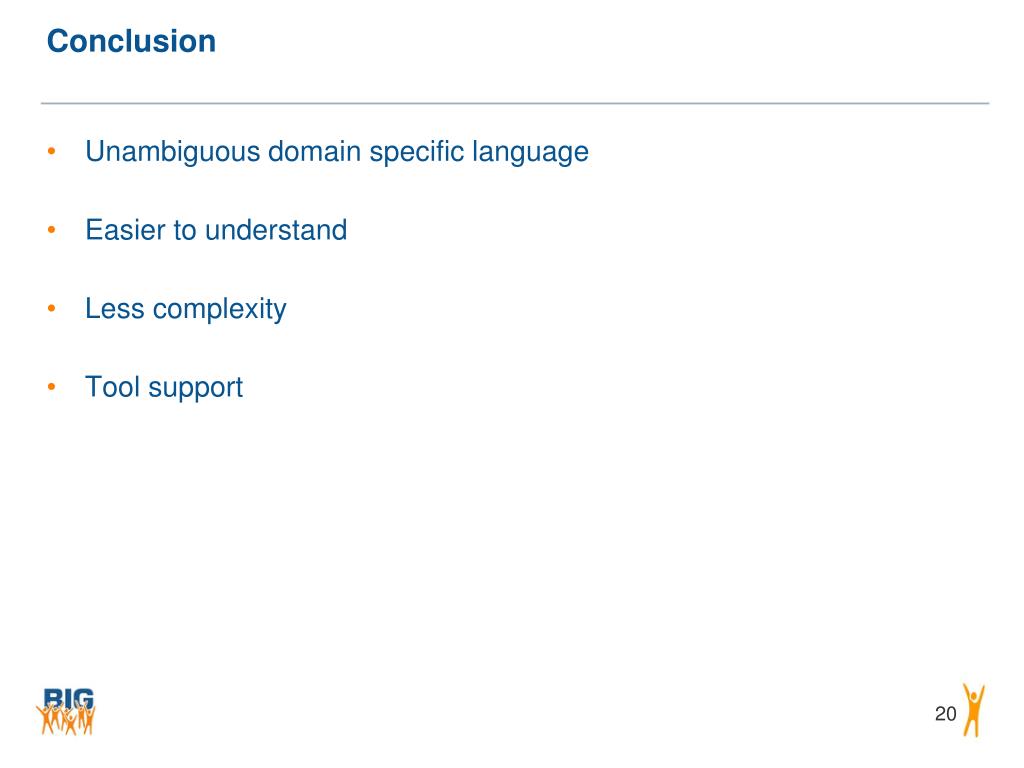1024x768 pixels.
Task: Click the orange people figures under BIG
Action: 66,720
